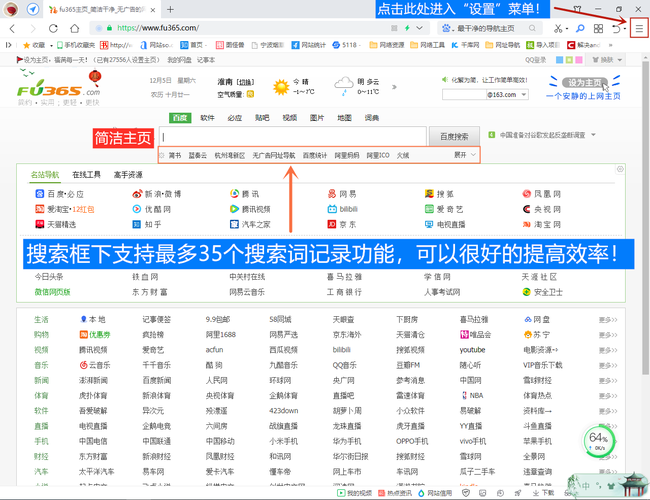Viewport: 650px width, 500px height.
Task: Click the search icon in the Baidu search box
Action: 532,28
